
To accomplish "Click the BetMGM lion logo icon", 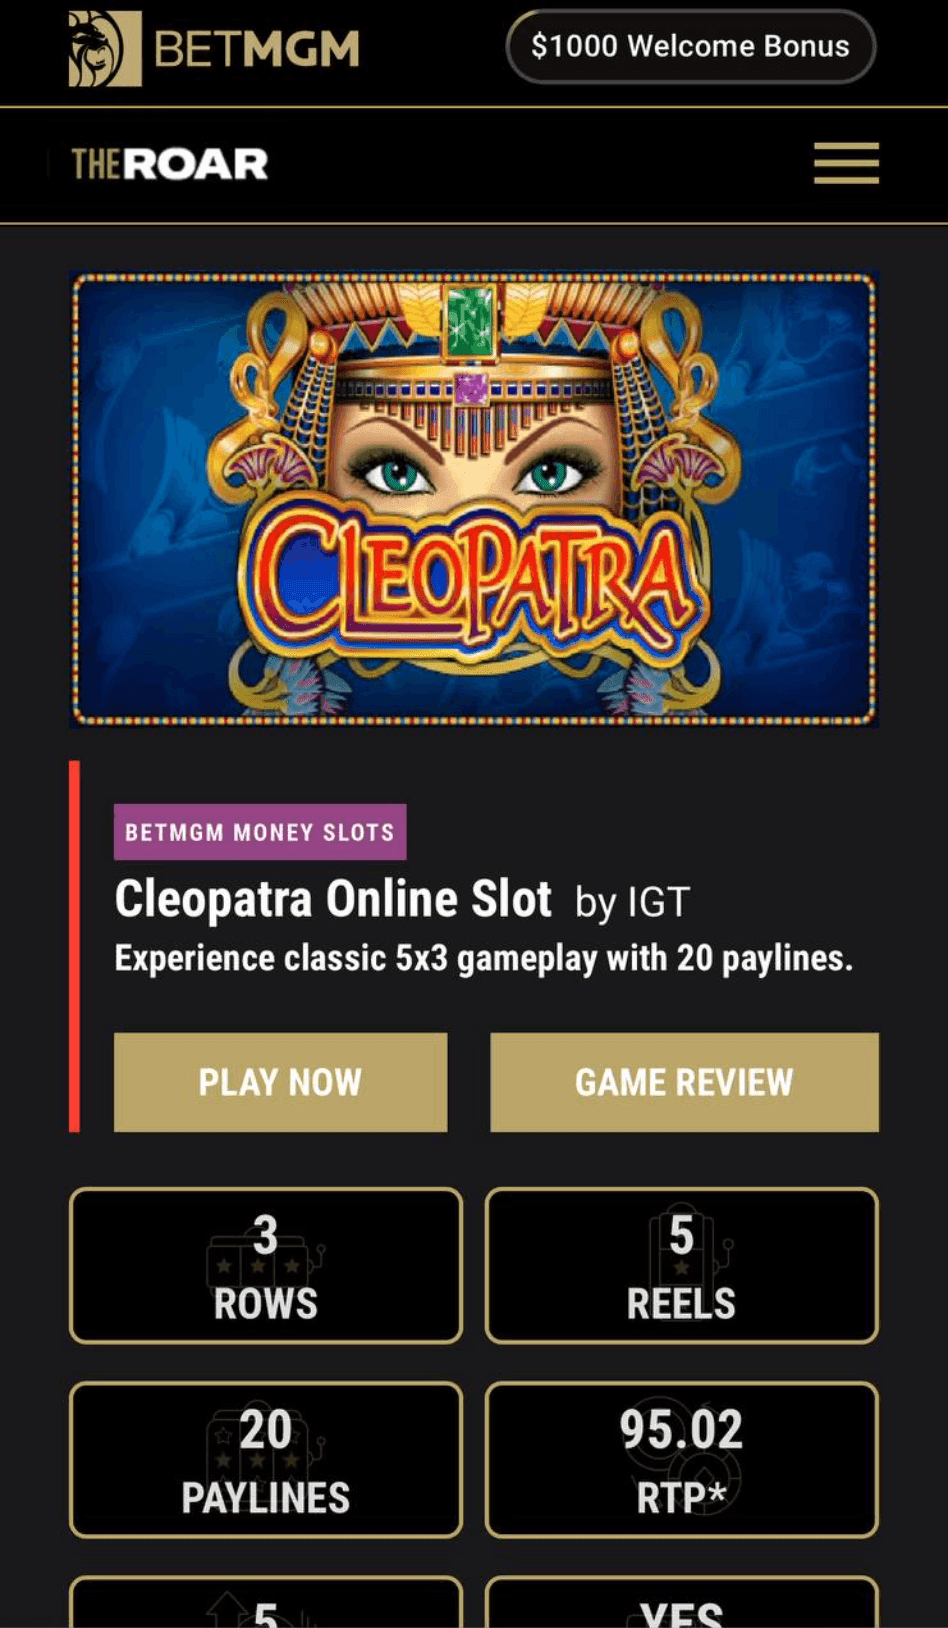I will 104,48.
